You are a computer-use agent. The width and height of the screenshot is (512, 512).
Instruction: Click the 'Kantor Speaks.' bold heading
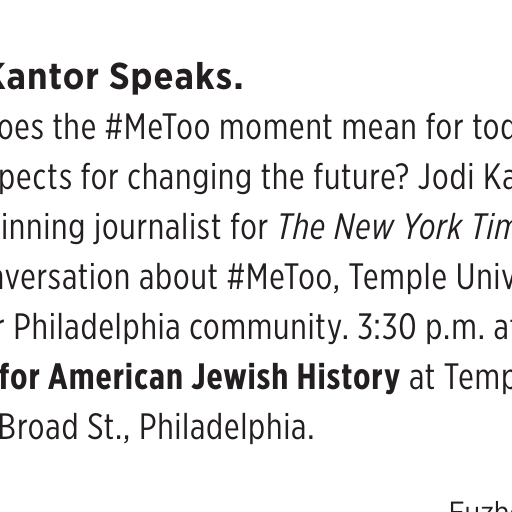(x=120, y=78)
